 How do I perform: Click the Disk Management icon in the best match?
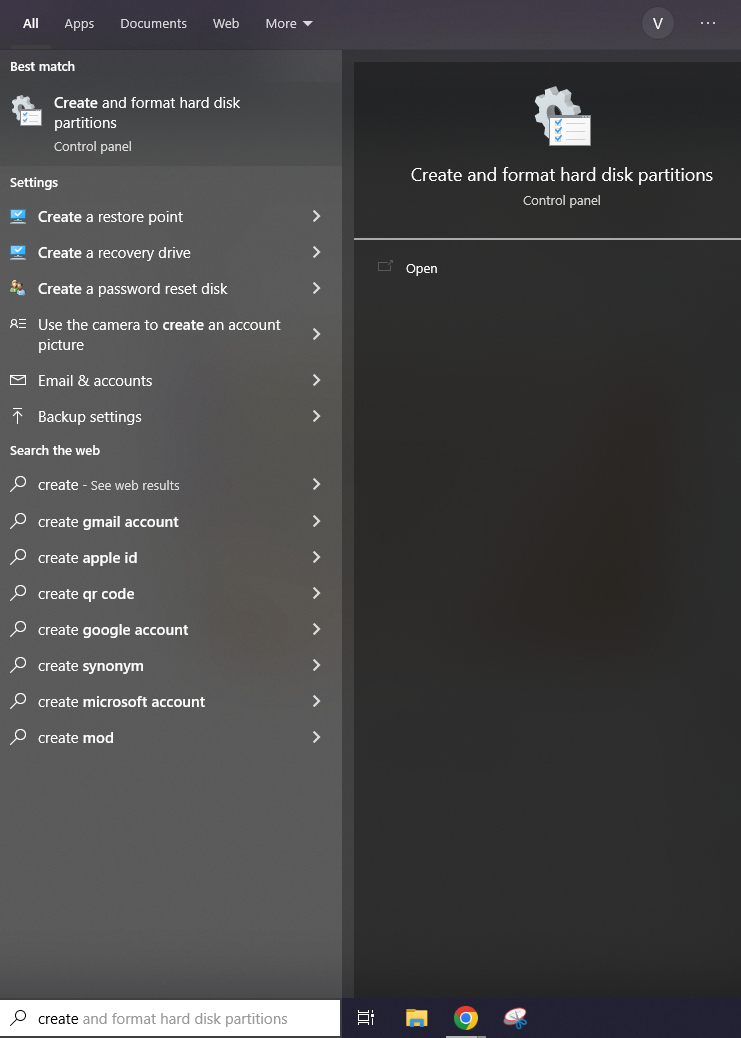click(26, 110)
